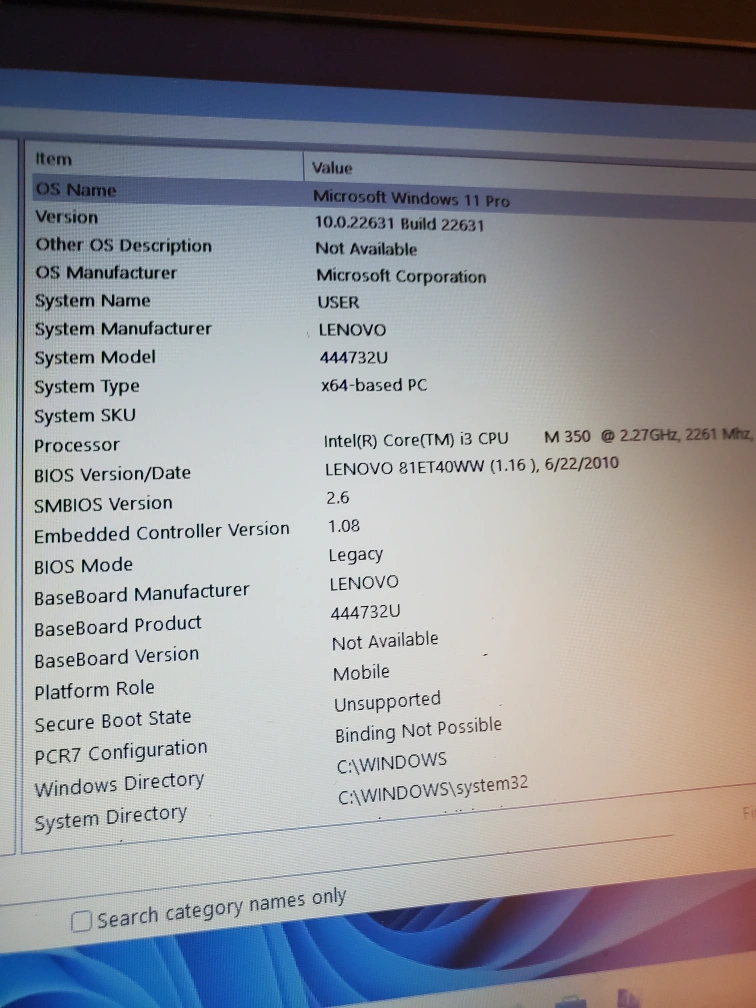This screenshot has width=756, height=1008.
Task: Select BIOS Version/Date label
Action: click(x=112, y=474)
